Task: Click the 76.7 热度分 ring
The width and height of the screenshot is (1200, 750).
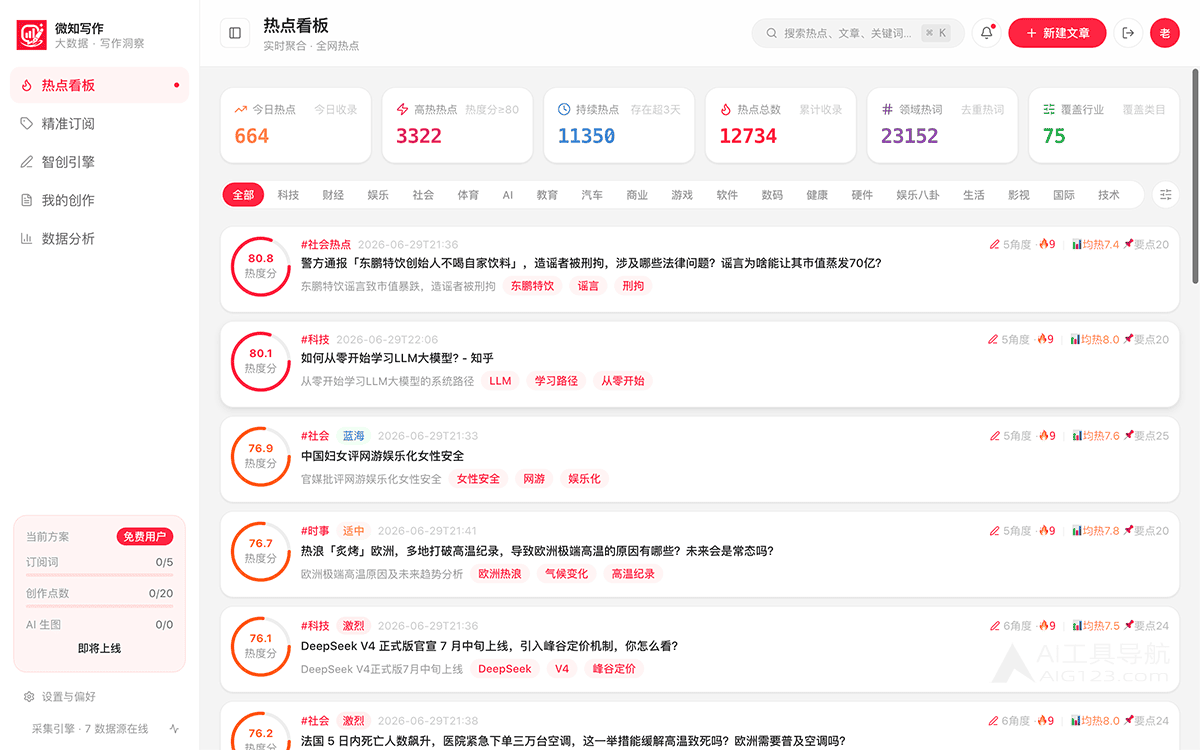Action: click(261, 550)
